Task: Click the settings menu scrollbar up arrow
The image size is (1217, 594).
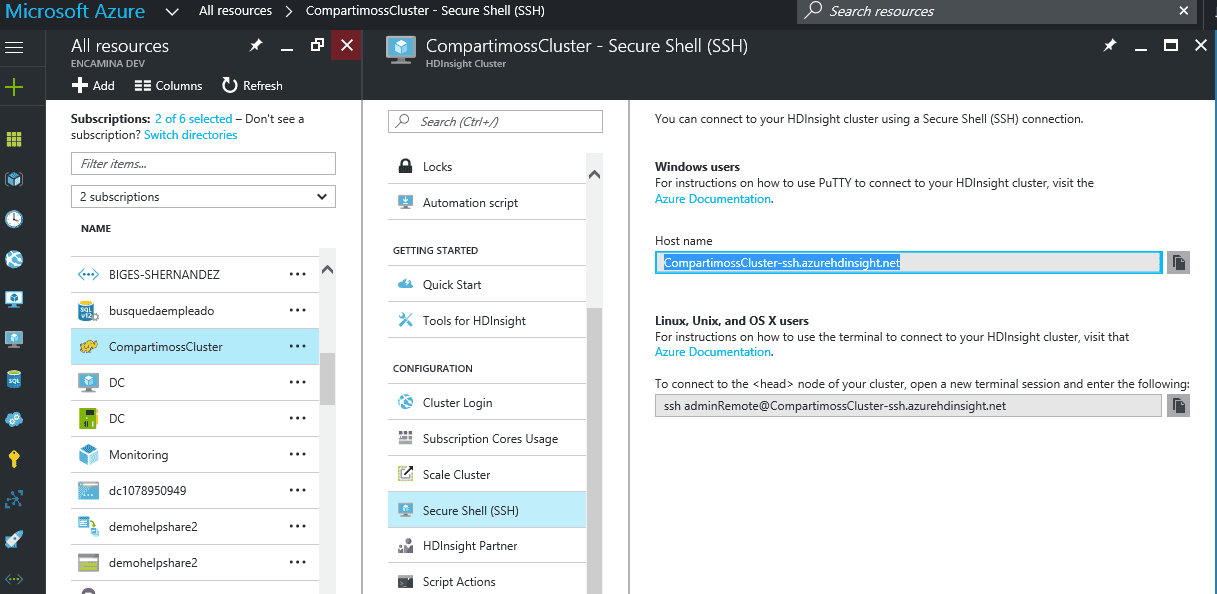Action: (x=594, y=173)
